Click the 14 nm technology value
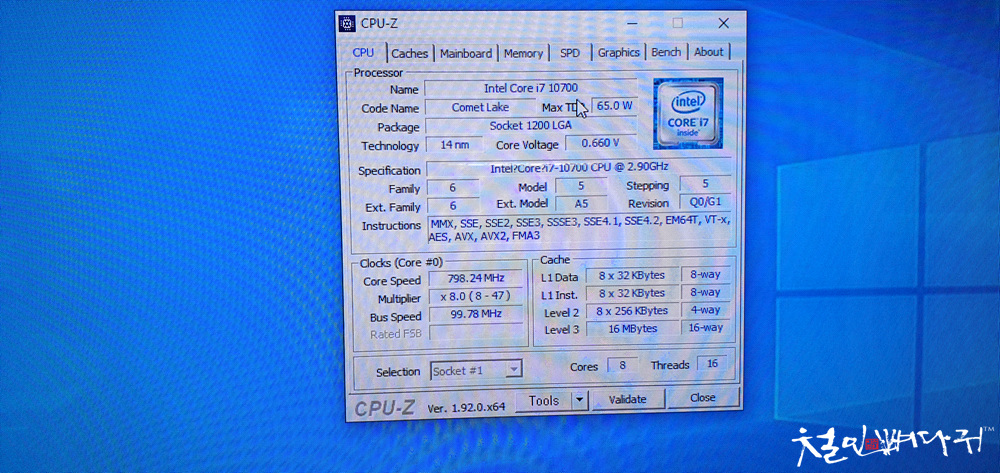The width and height of the screenshot is (1000, 473). [x=454, y=145]
